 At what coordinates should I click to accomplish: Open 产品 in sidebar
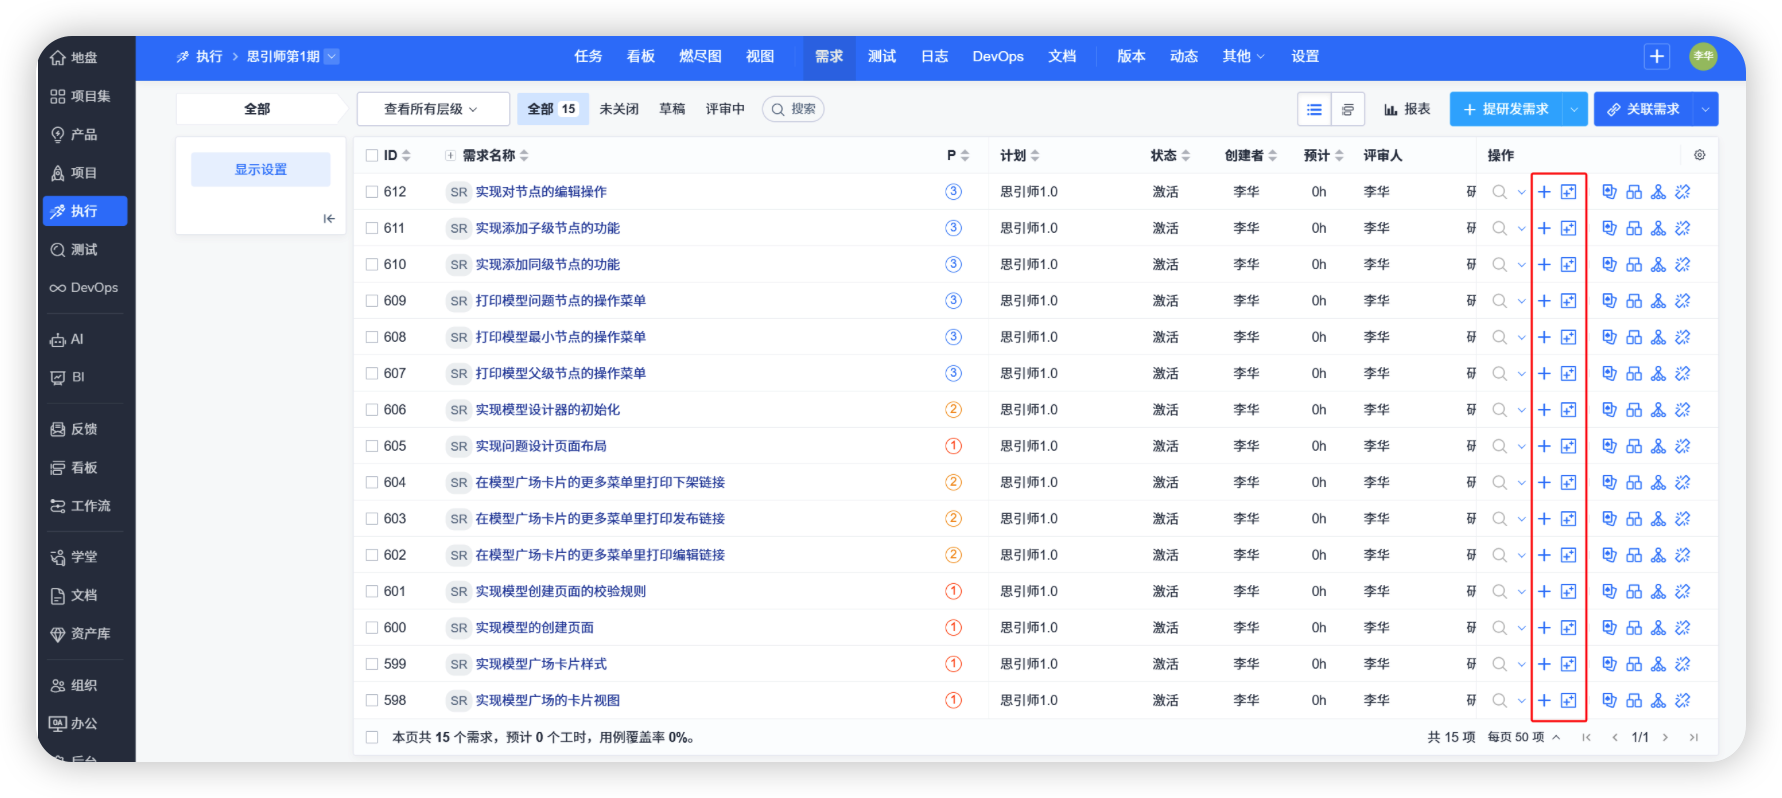pos(75,134)
